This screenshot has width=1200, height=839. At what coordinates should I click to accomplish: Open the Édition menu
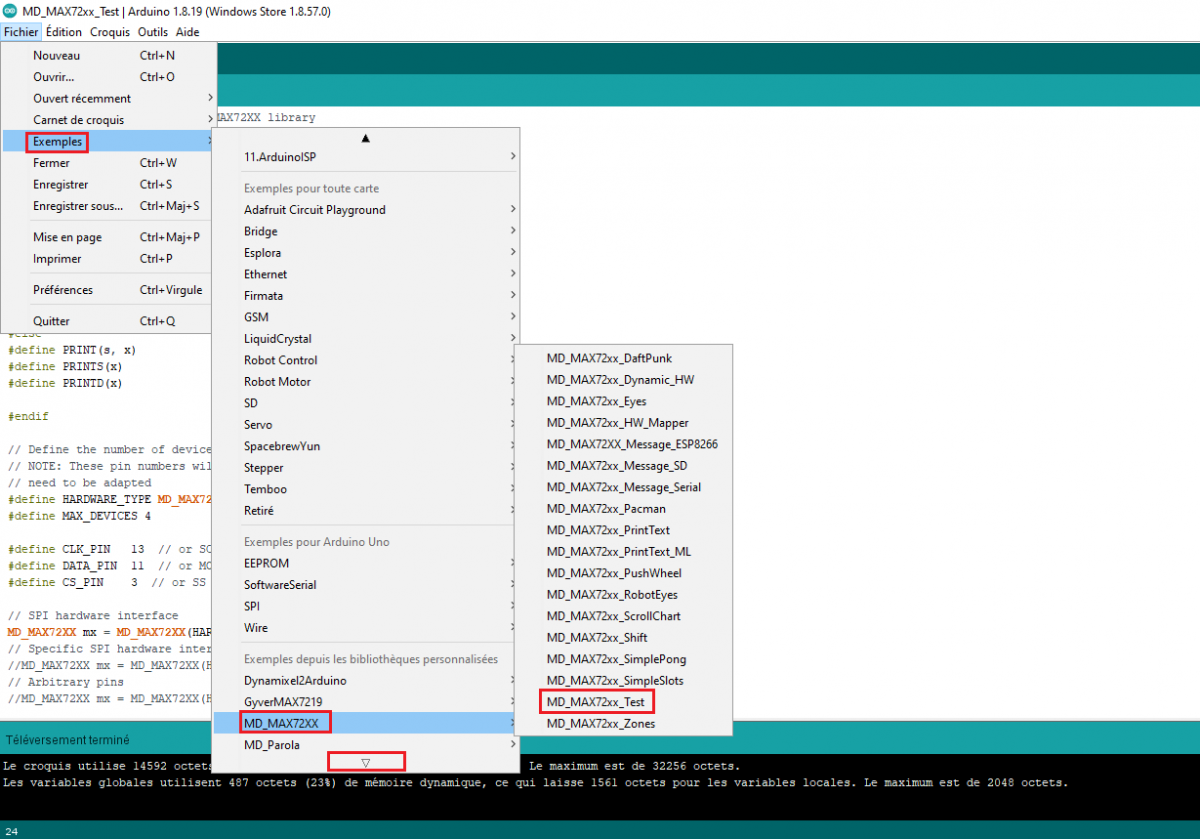tap(64, 32)
